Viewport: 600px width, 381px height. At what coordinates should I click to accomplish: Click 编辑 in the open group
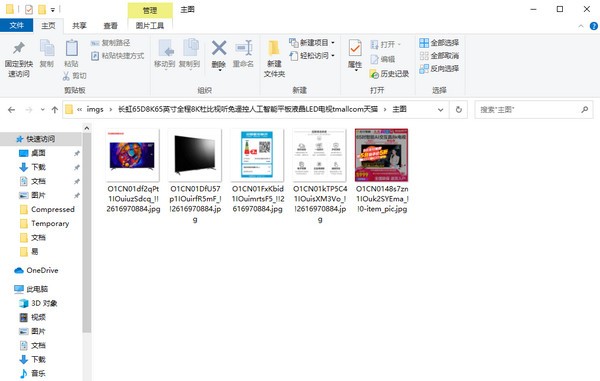pyautogui.click(x=383, y=59)
